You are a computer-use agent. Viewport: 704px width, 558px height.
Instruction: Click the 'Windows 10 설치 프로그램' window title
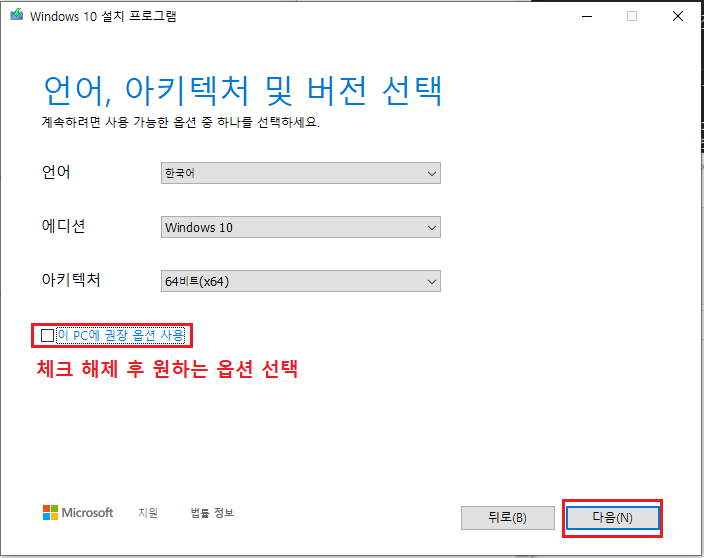coord(103,16)
